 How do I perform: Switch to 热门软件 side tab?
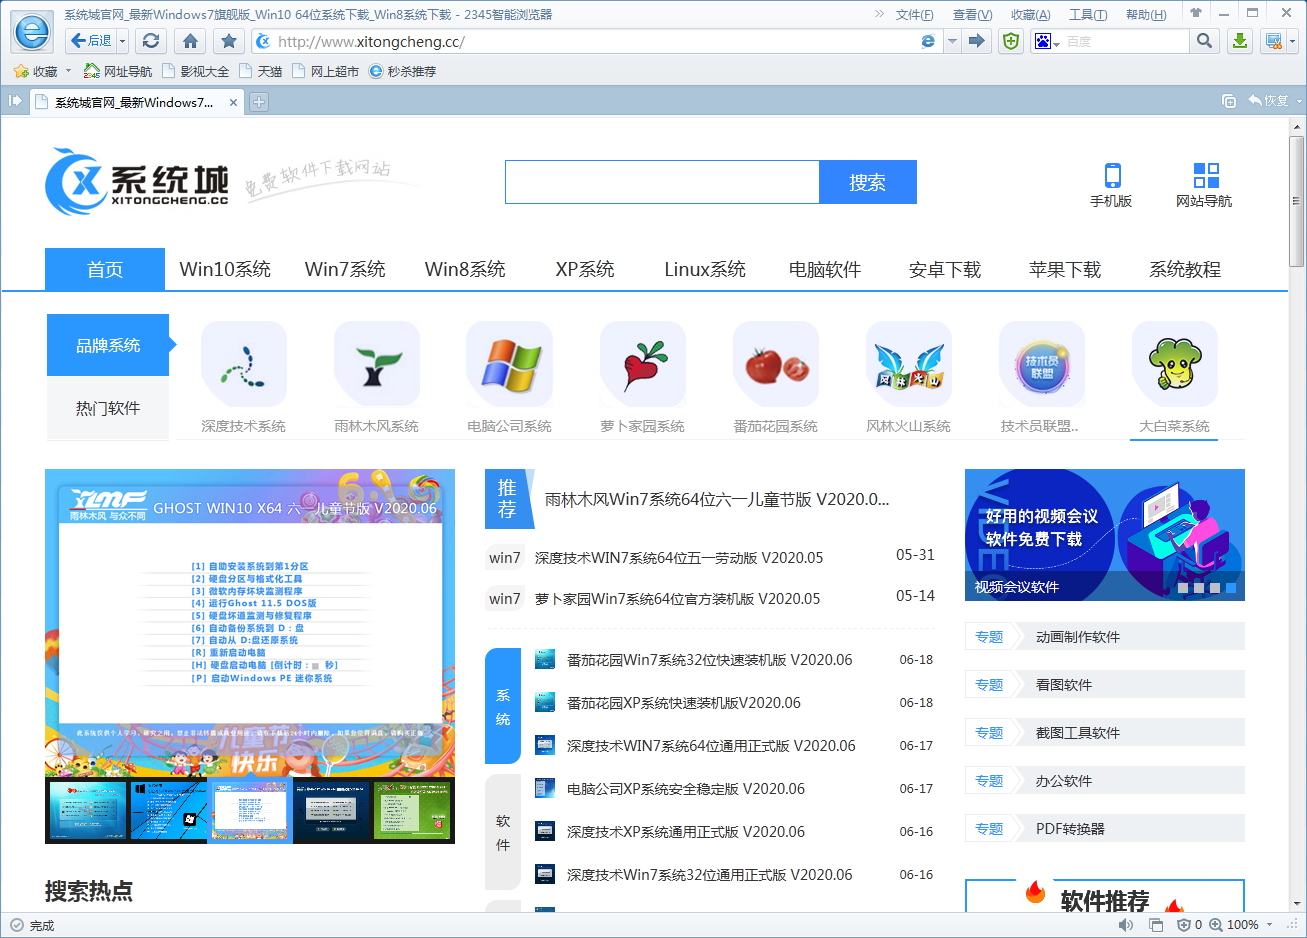pos(108,408)
